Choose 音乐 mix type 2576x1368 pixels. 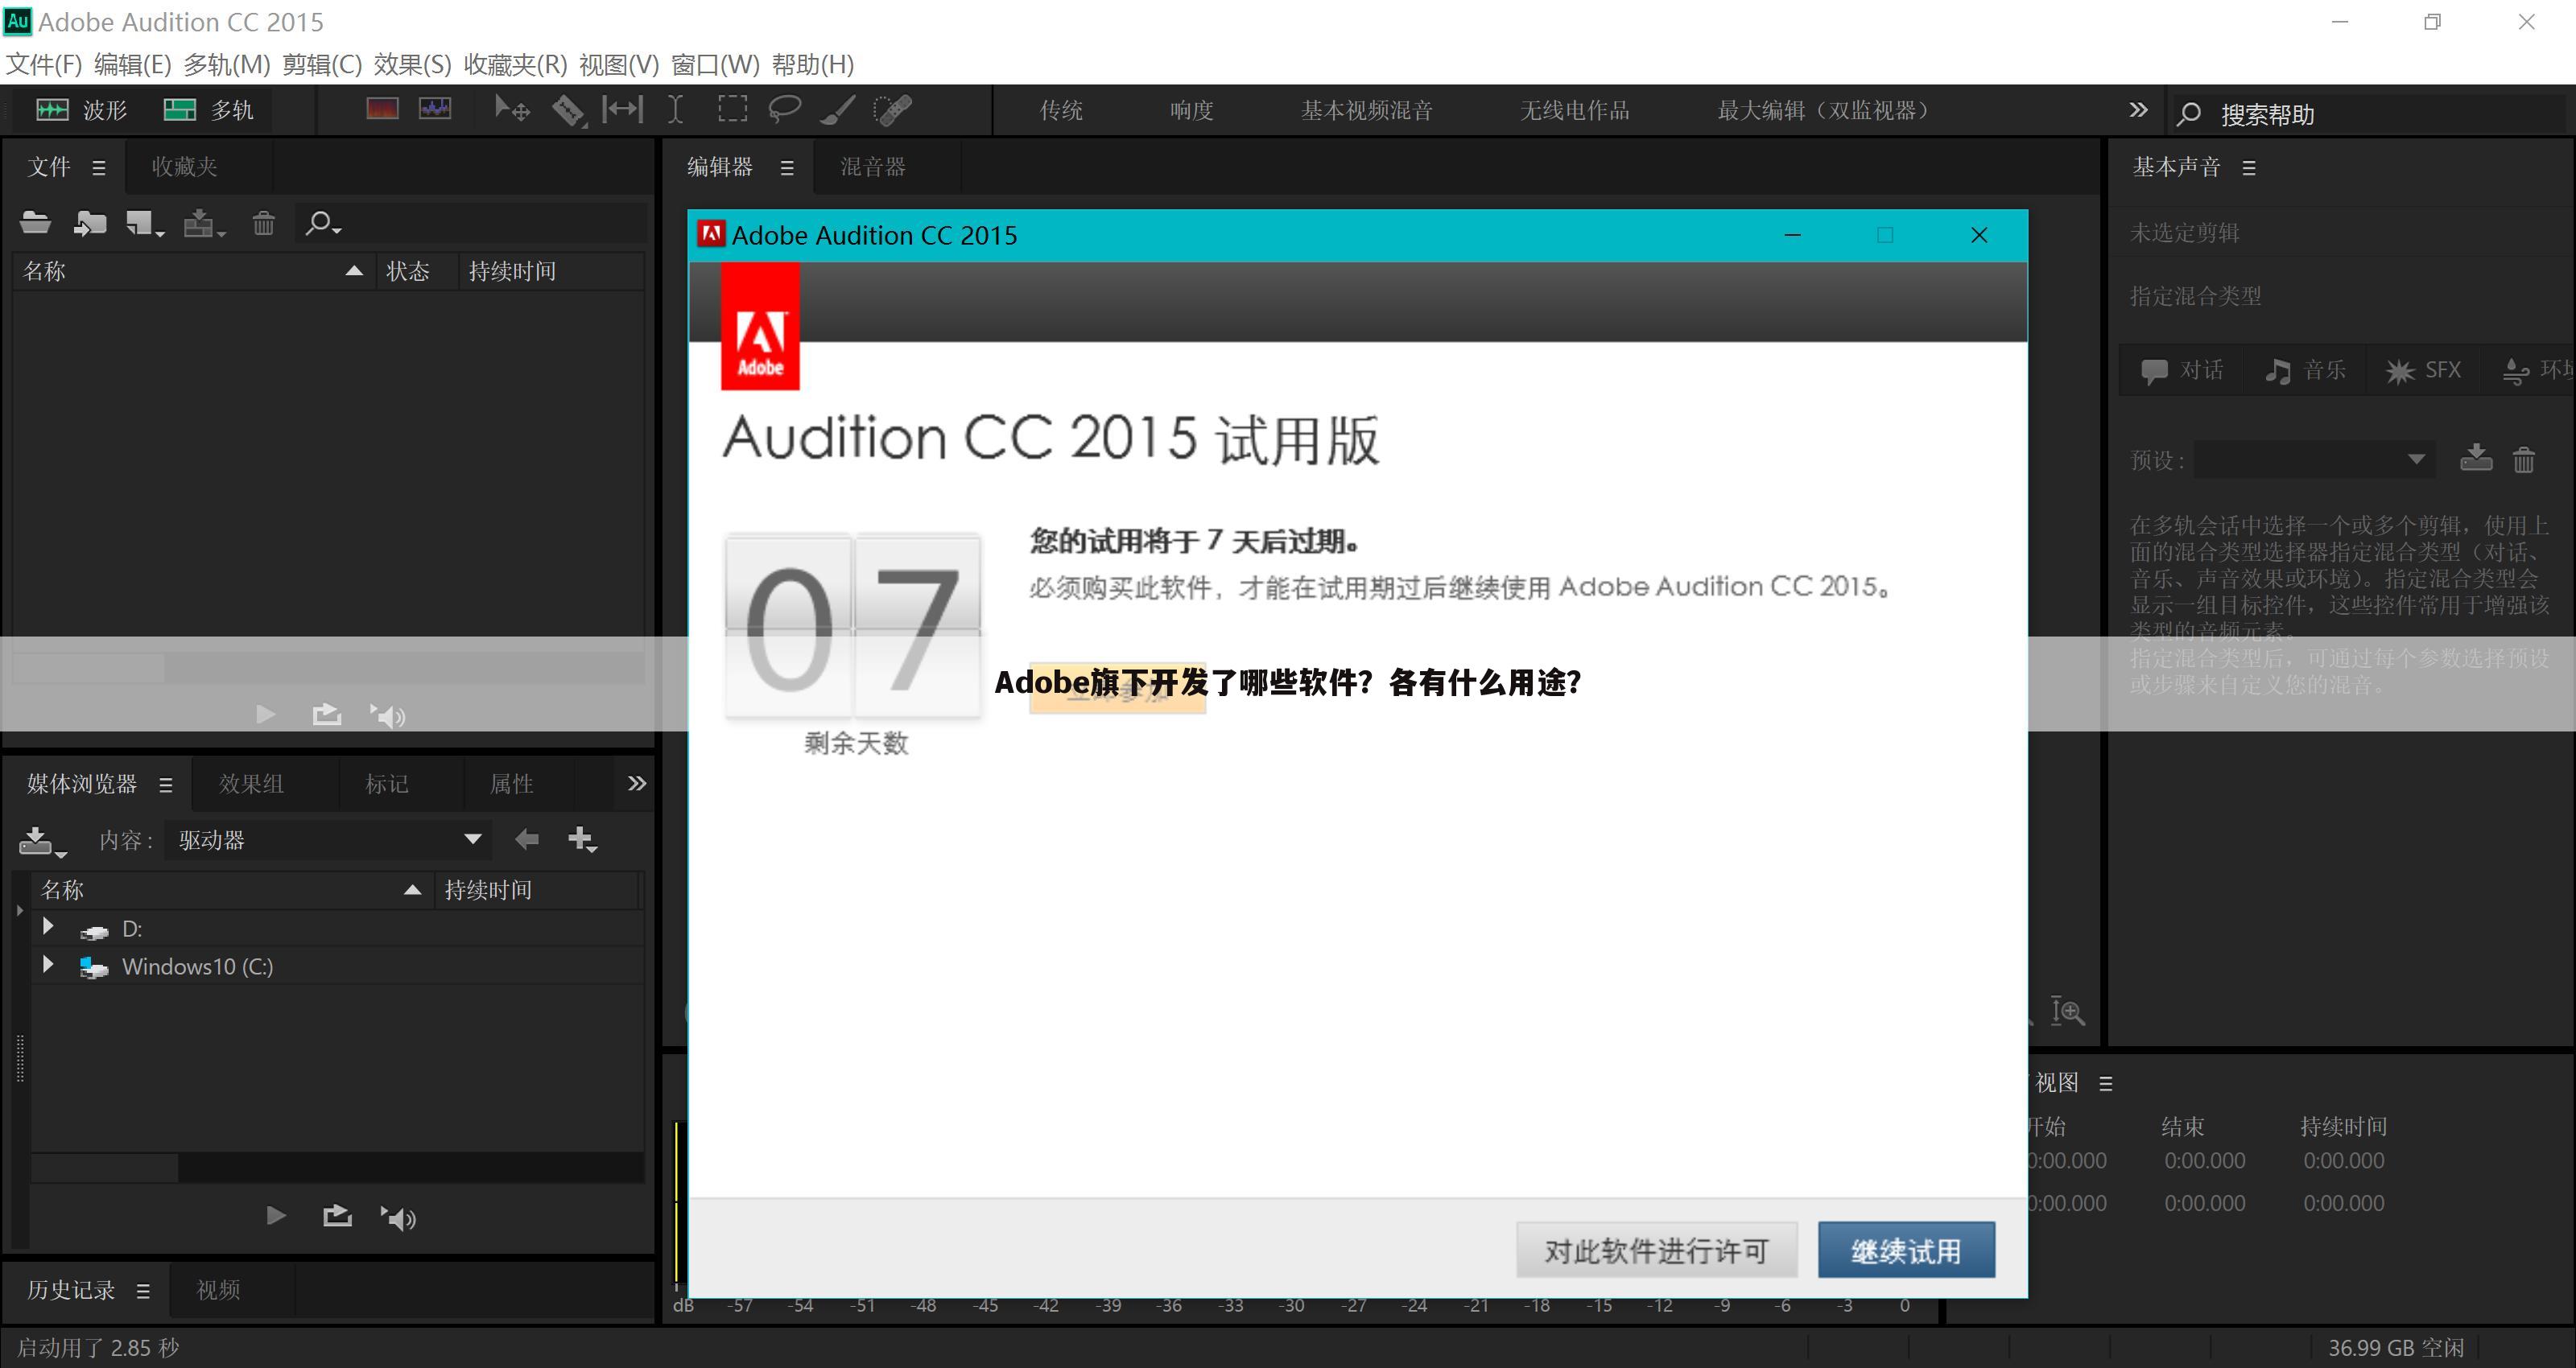[x=2305, y=371]
